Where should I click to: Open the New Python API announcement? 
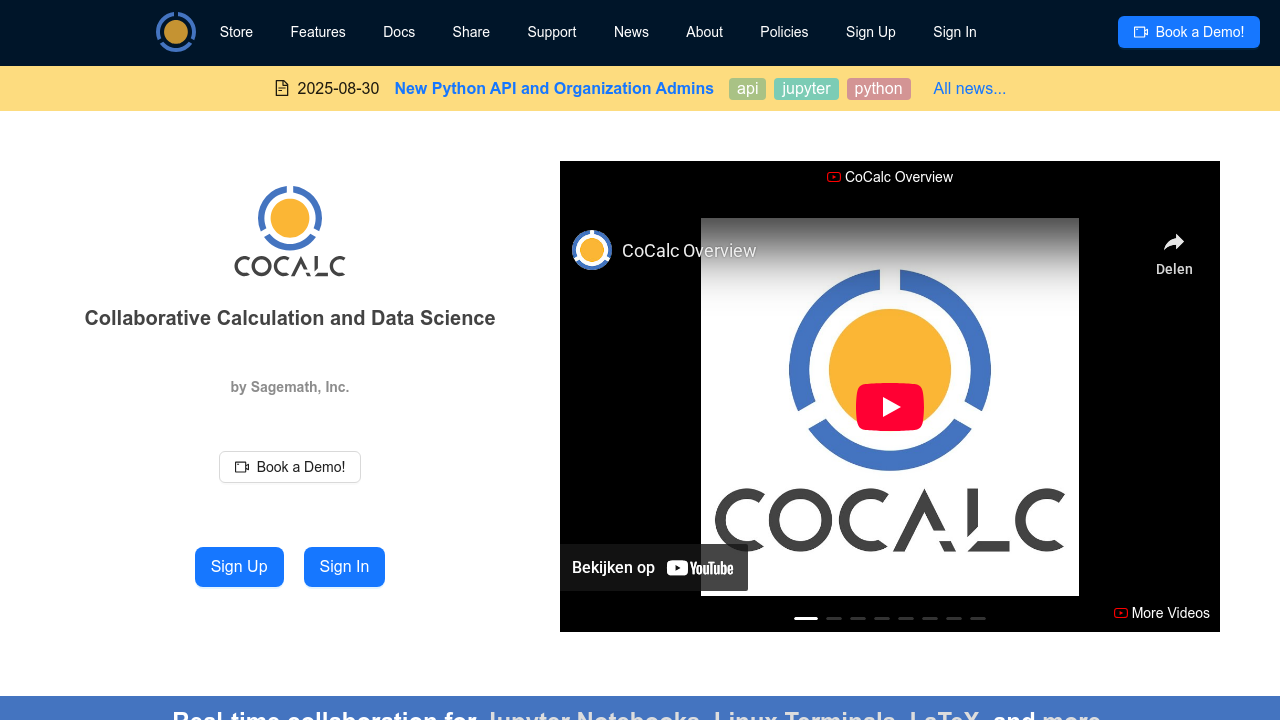point(554,88)
